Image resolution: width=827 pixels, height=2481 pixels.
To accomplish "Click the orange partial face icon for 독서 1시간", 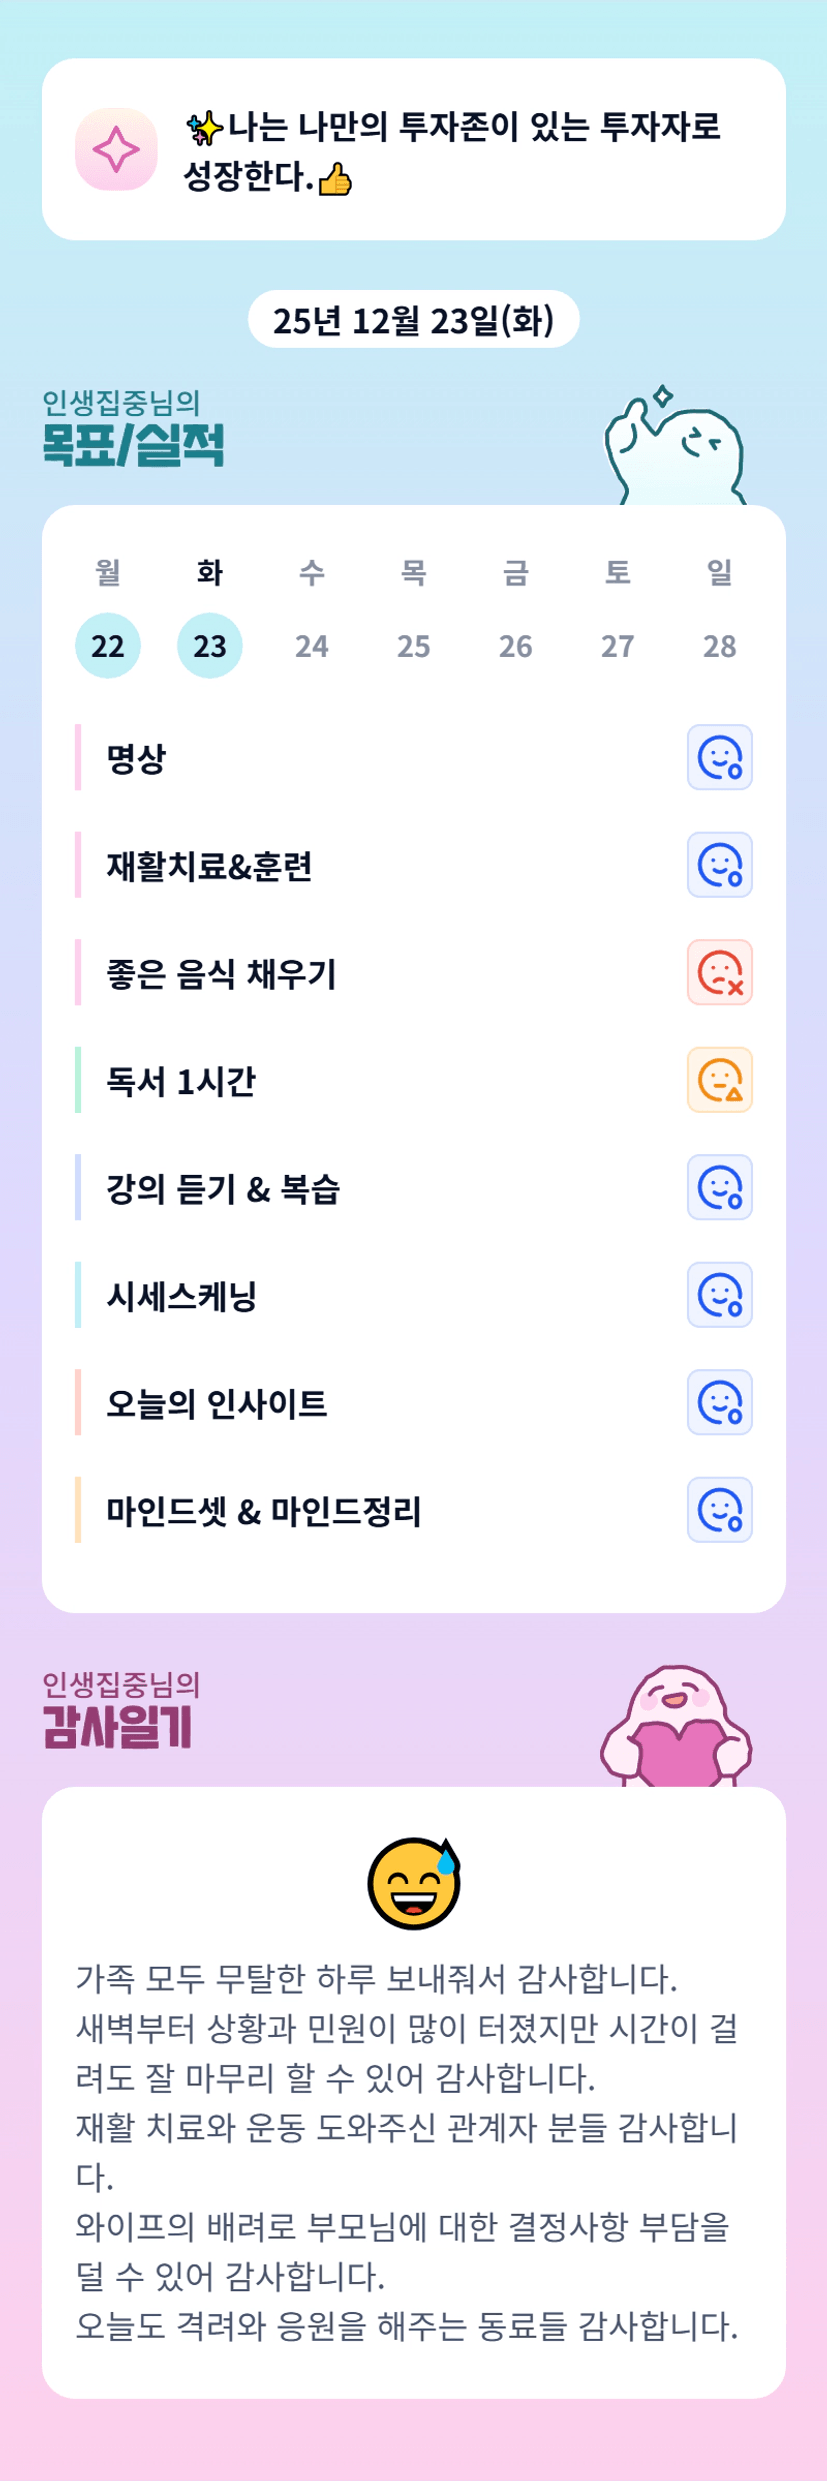I will (x=719, y=1080).
